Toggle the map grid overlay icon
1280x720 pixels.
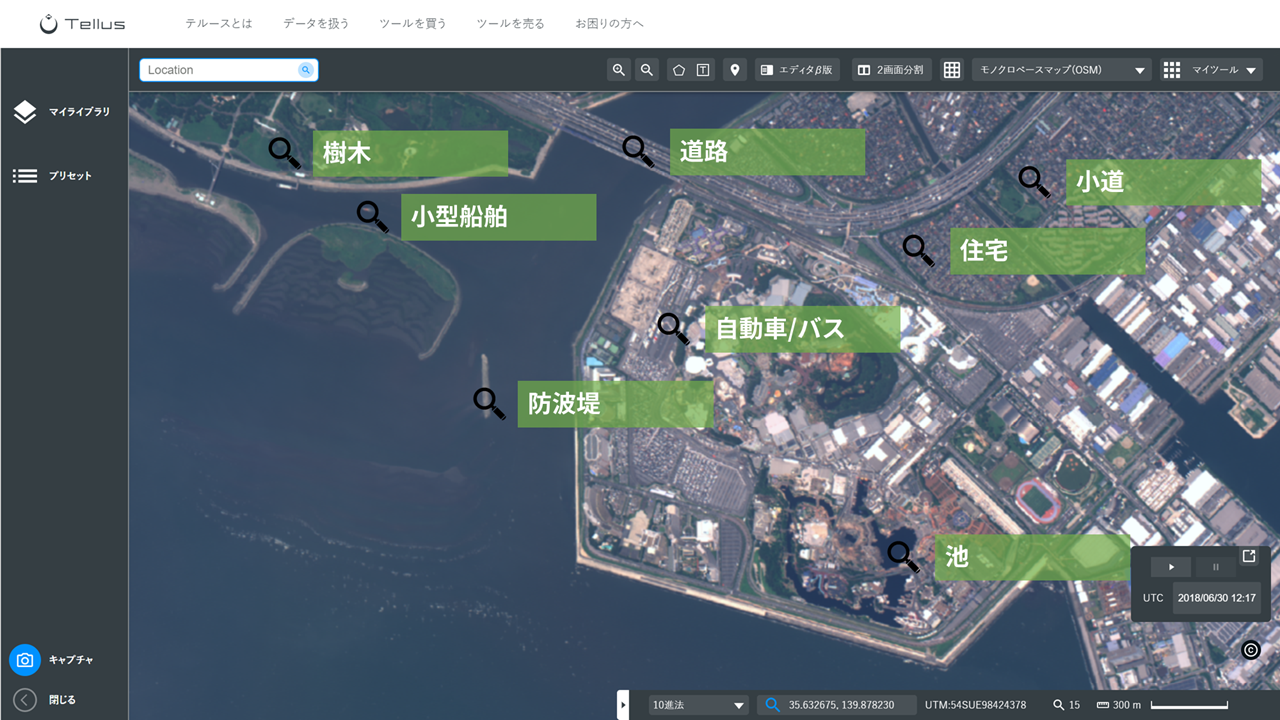tap(952, 70)
